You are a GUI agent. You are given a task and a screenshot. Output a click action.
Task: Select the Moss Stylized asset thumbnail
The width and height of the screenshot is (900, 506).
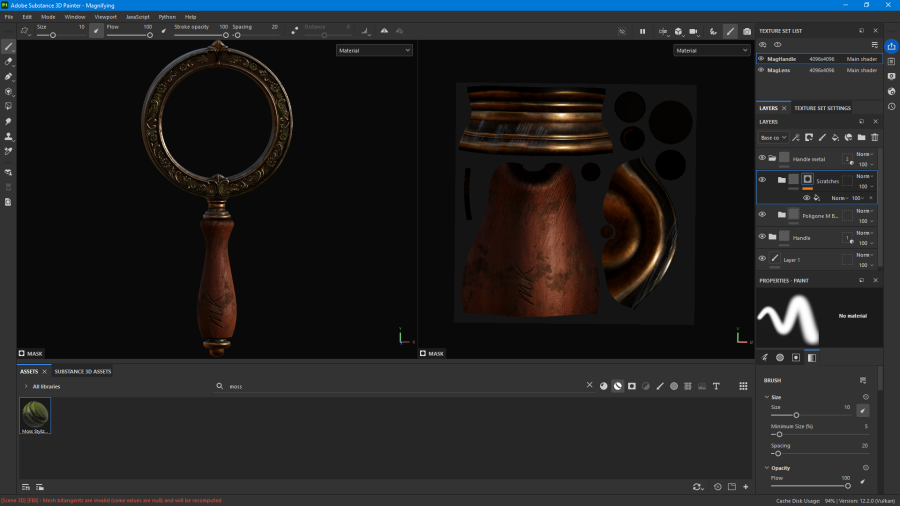click(35, 415)
